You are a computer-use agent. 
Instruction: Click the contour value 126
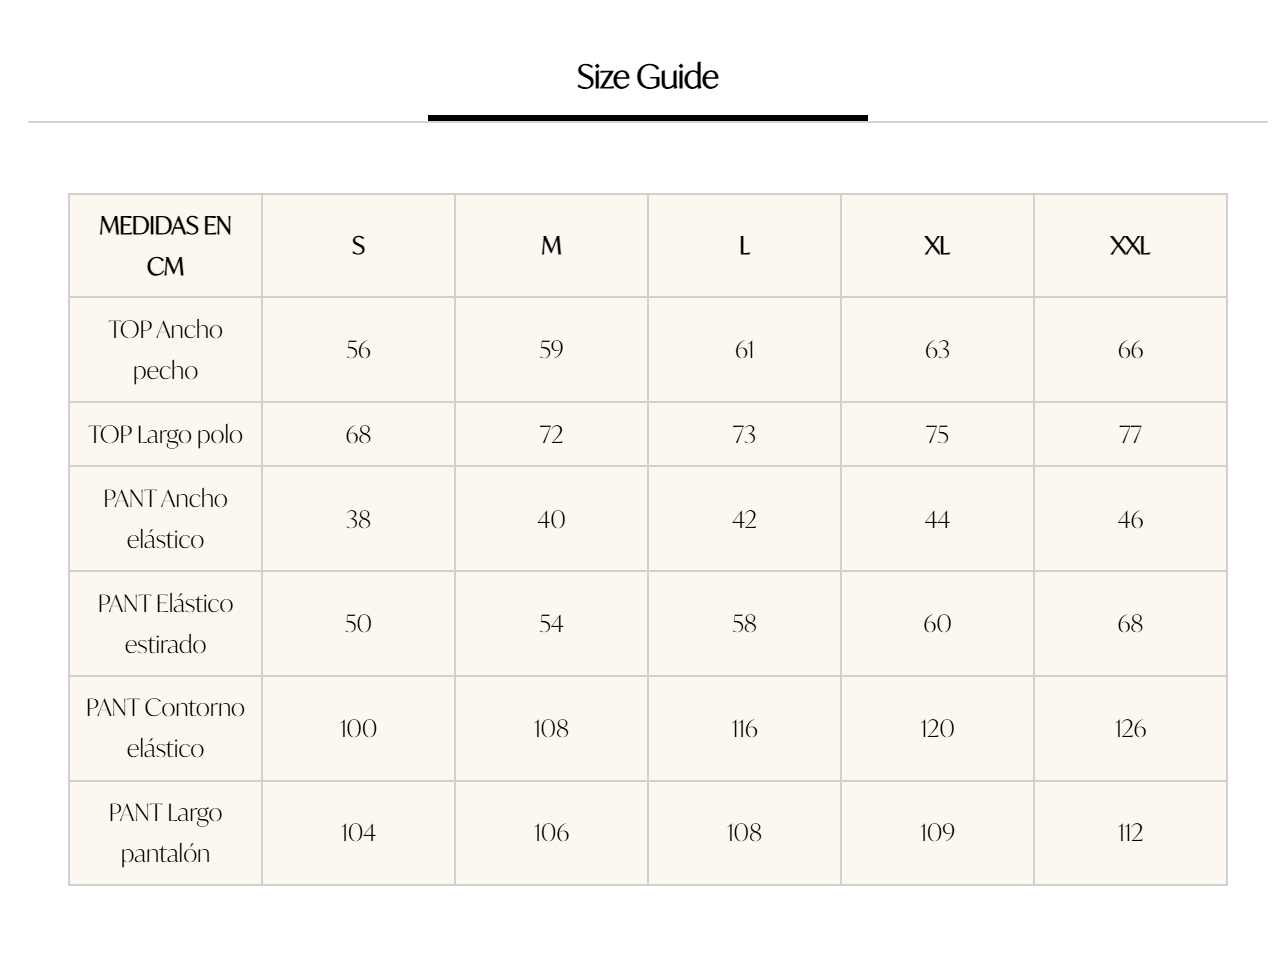(1130, 728)
